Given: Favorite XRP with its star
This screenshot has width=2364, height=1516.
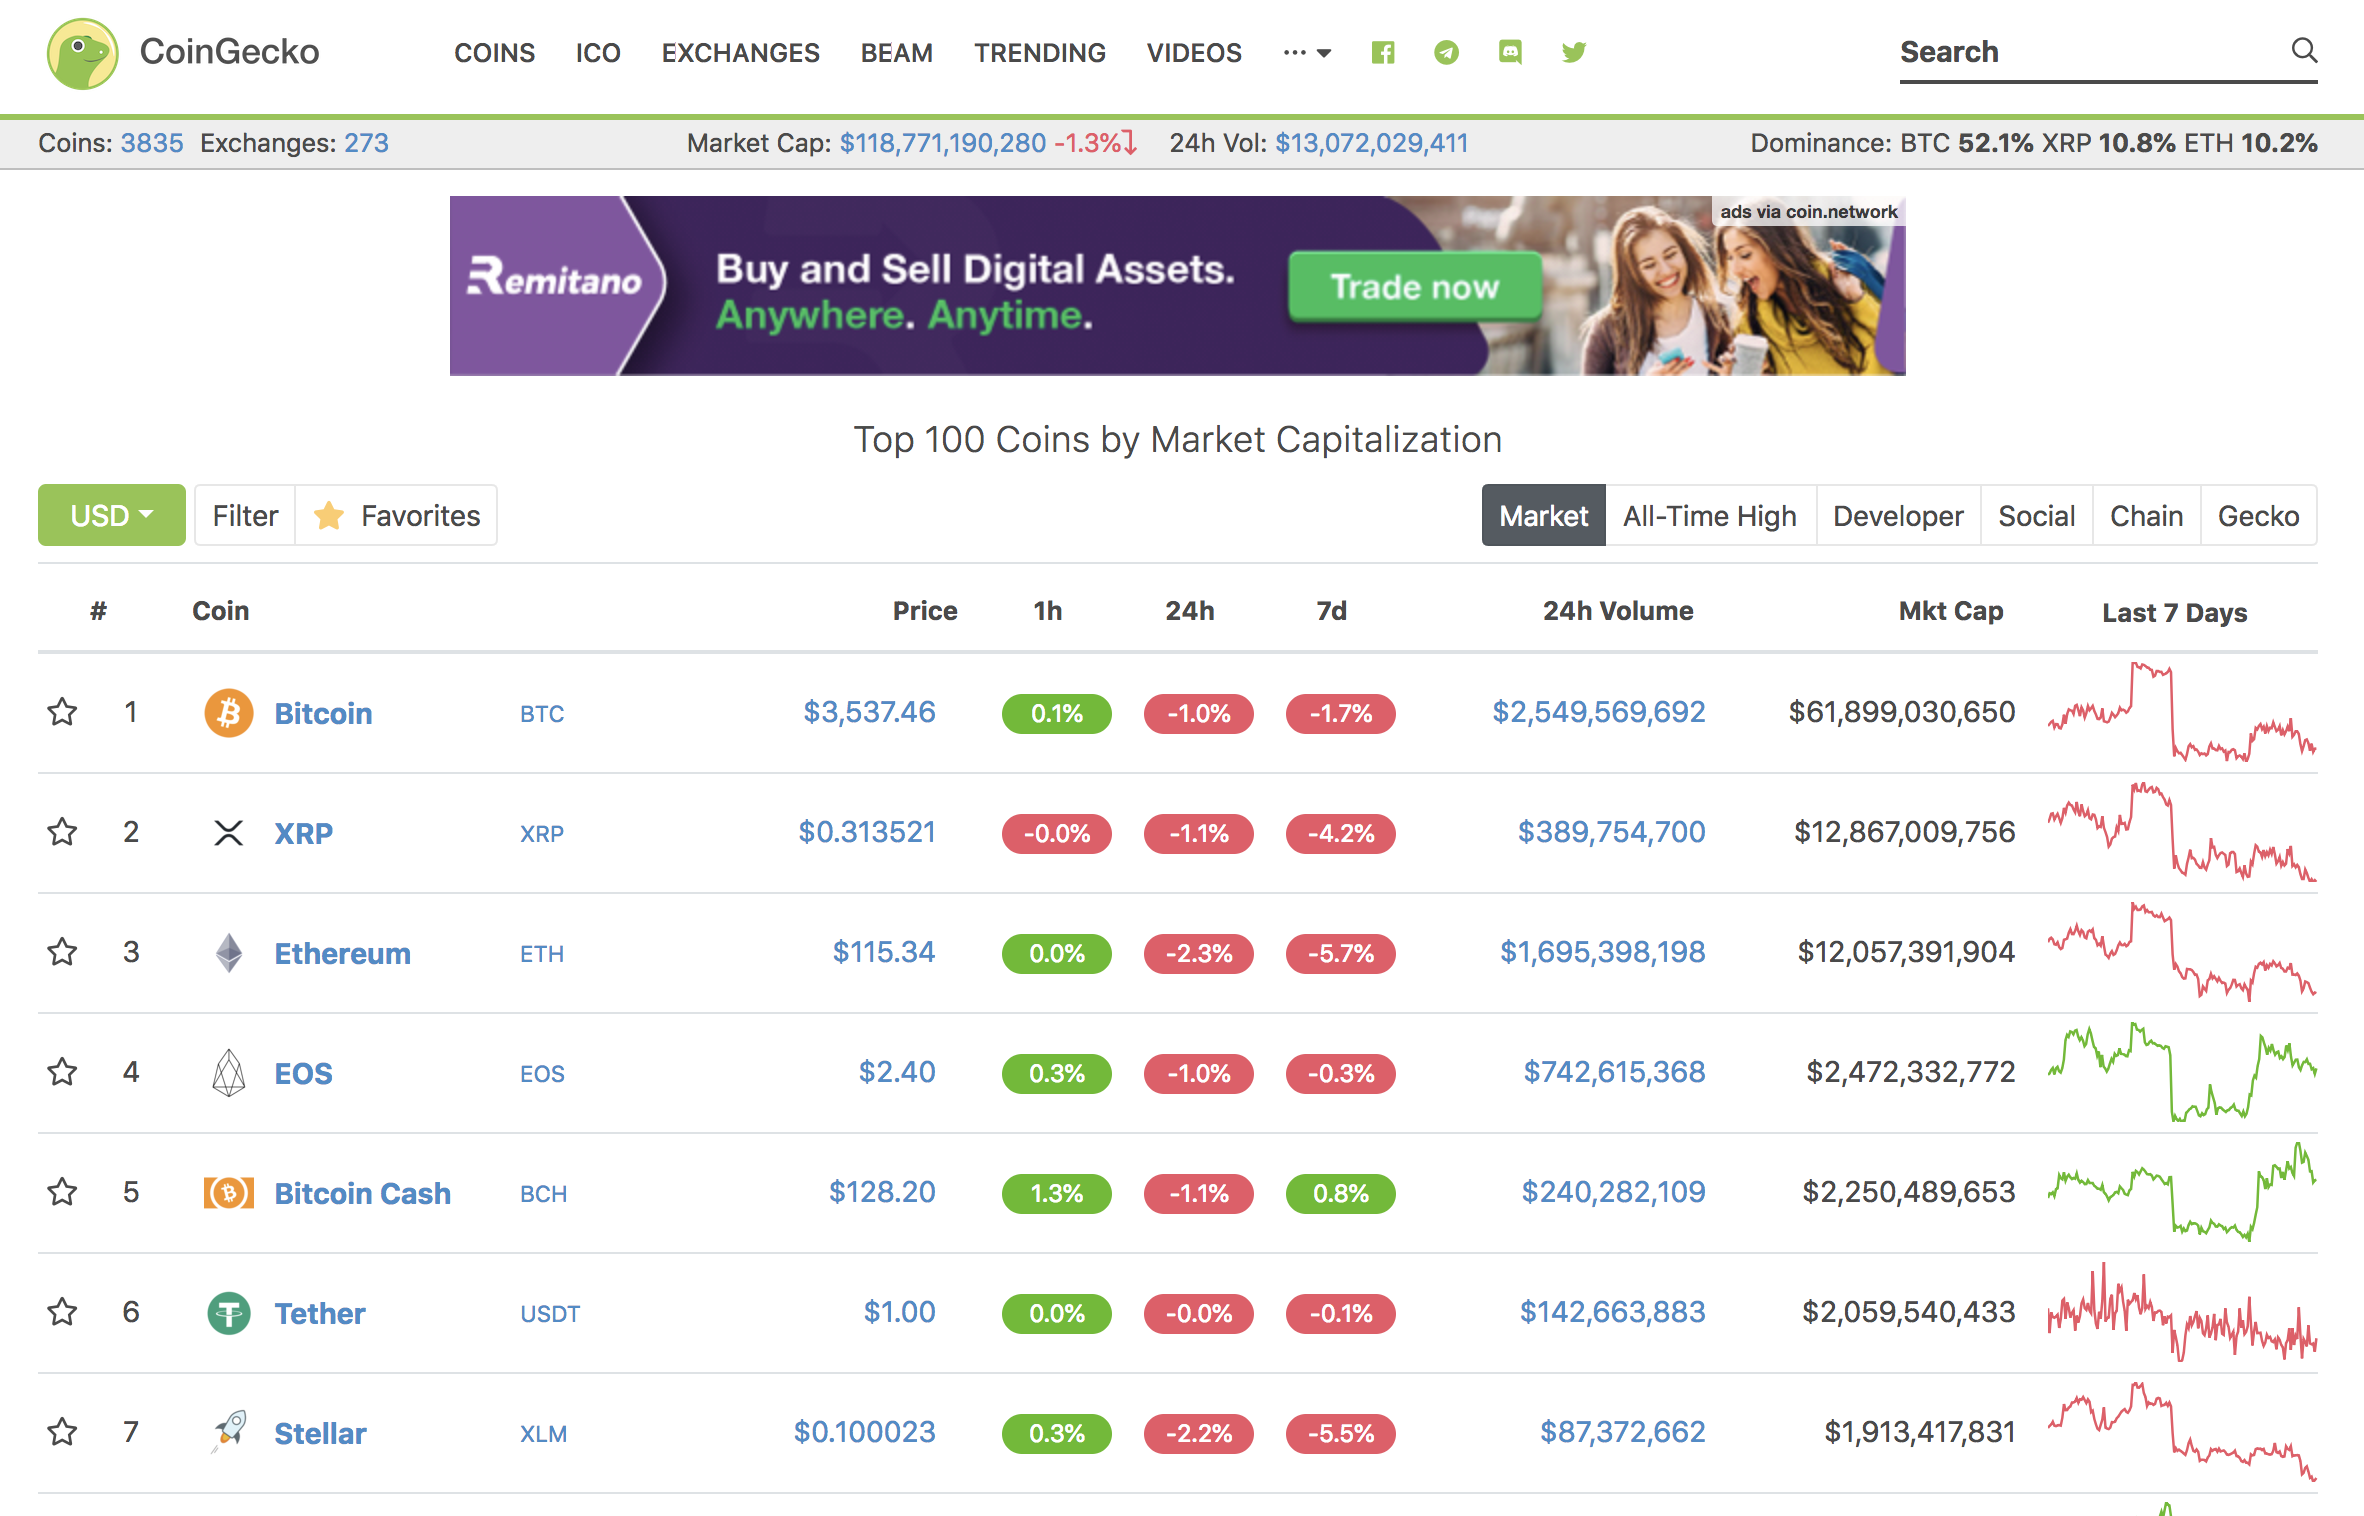Looking at the screenshot, I should pos(62,832).
